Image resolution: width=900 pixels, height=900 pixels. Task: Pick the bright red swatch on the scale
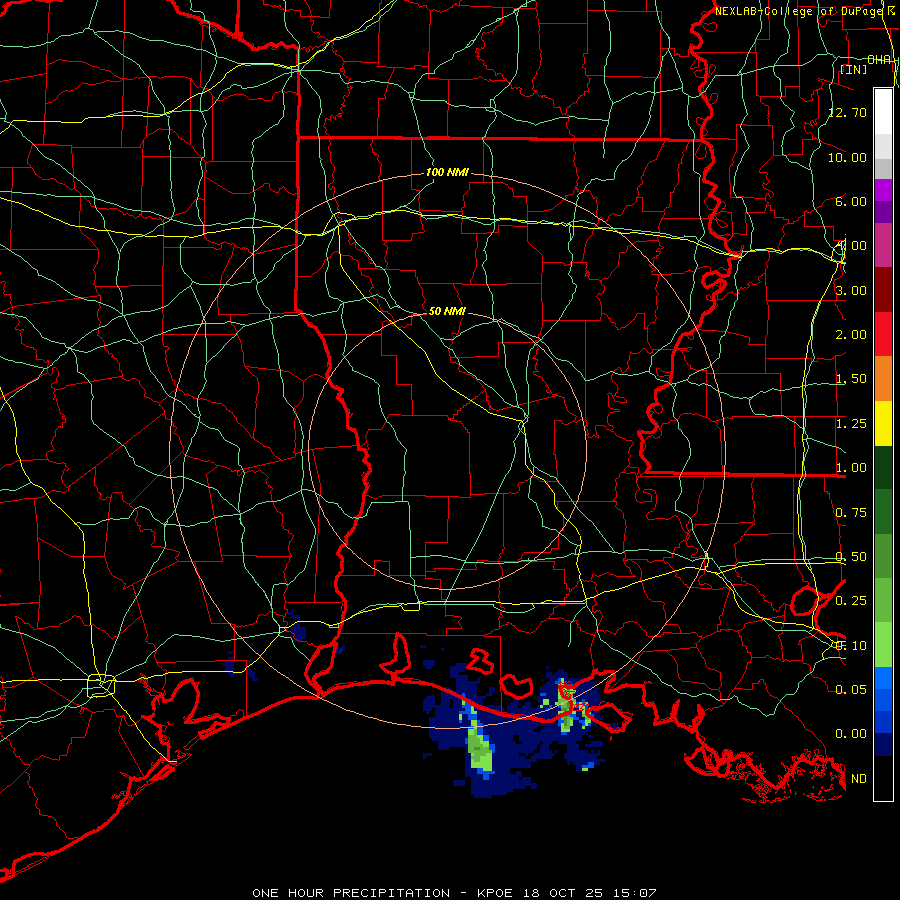tap(883, 334)
